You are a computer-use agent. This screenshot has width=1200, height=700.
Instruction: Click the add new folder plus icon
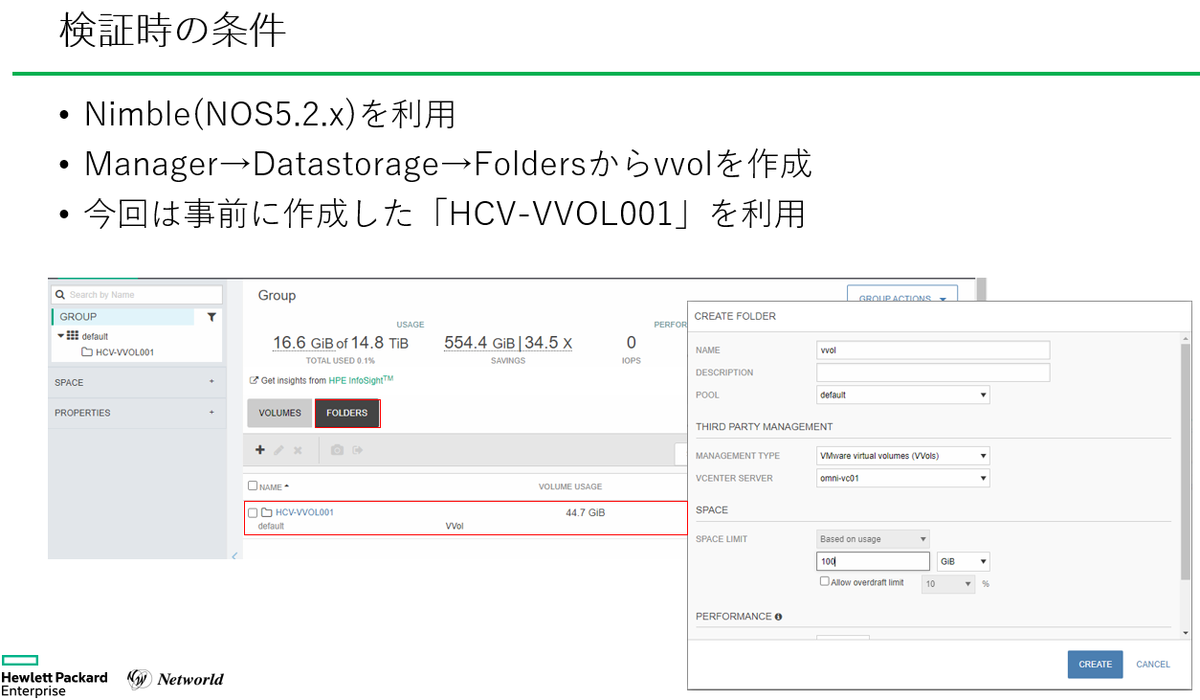click(x=261, y=449)
